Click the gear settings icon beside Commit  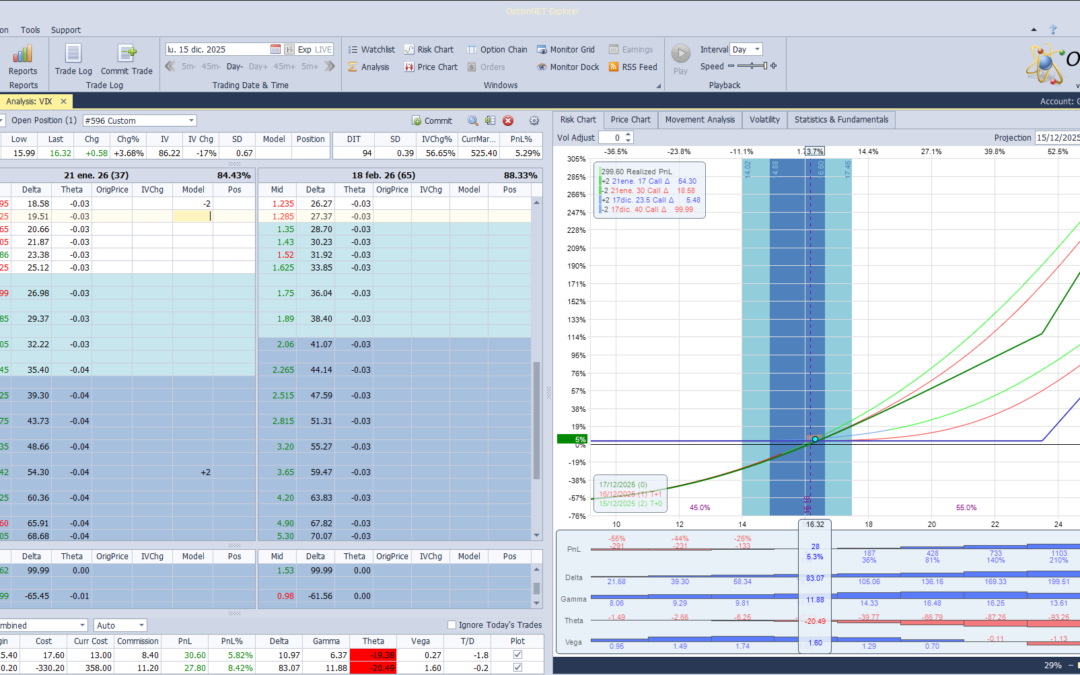[x=534, y=120]
